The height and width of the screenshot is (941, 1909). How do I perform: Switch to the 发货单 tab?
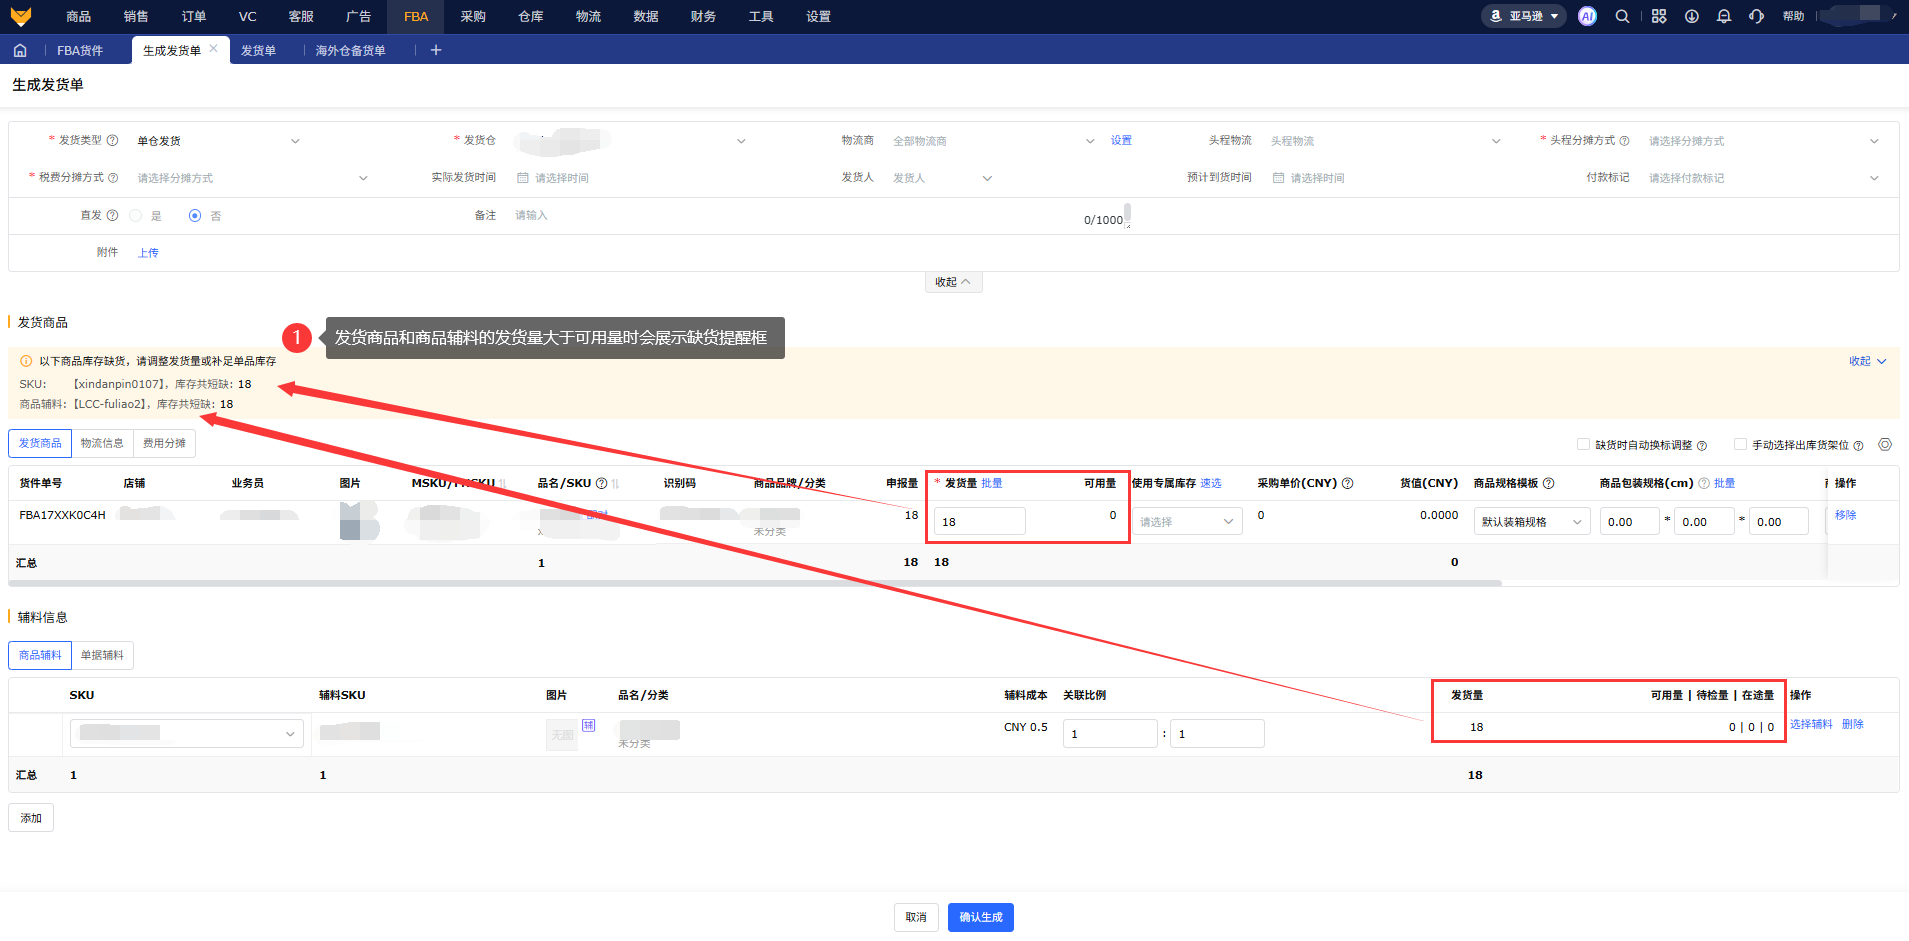coord(258,50)
